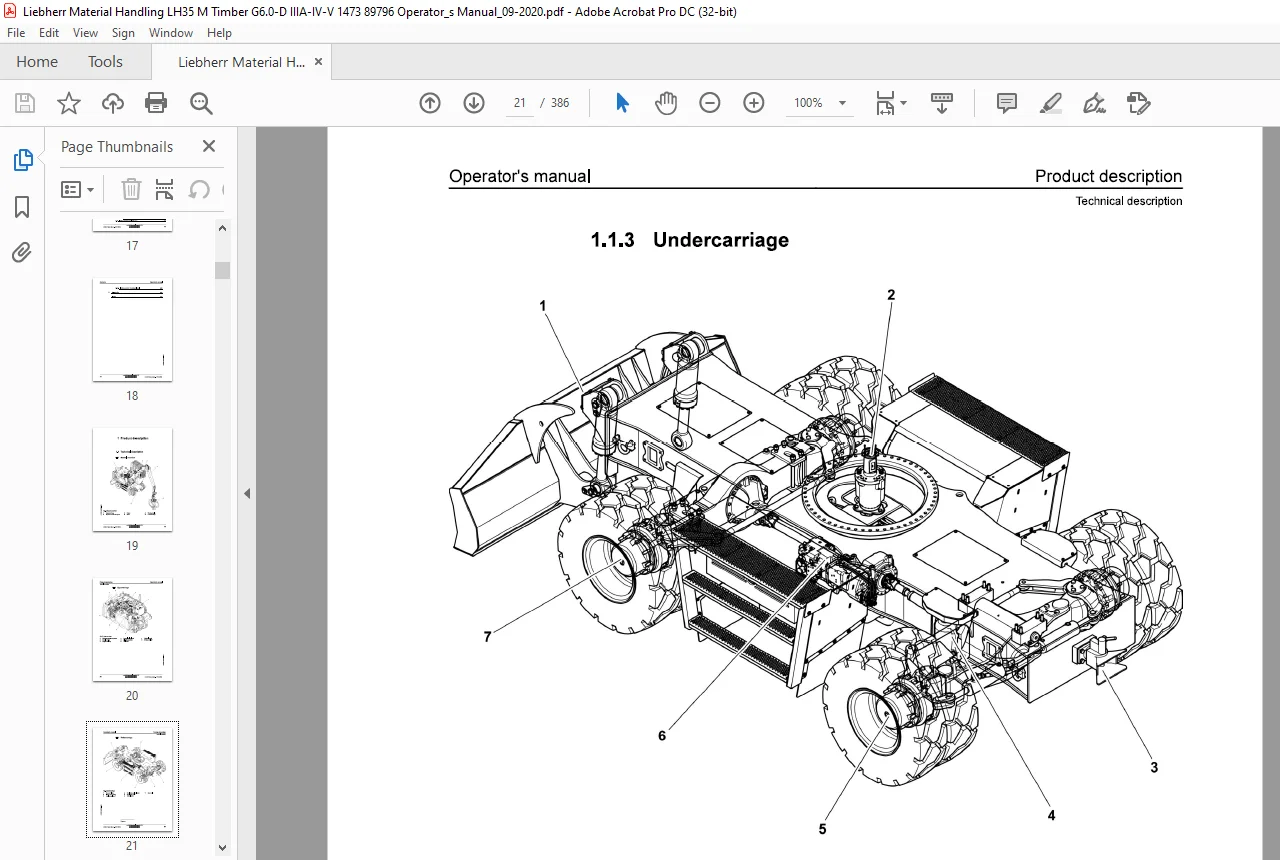Select page 20 thumbnail

[132, 630]
